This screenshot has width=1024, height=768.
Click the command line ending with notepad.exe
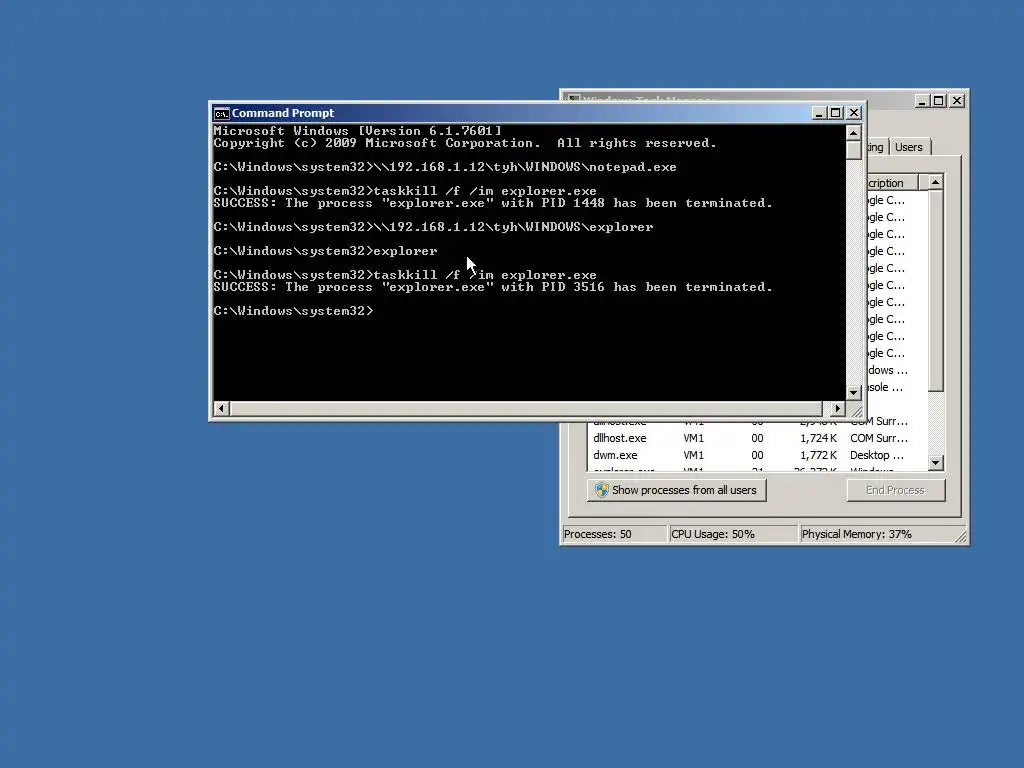(x=445, y=167)
